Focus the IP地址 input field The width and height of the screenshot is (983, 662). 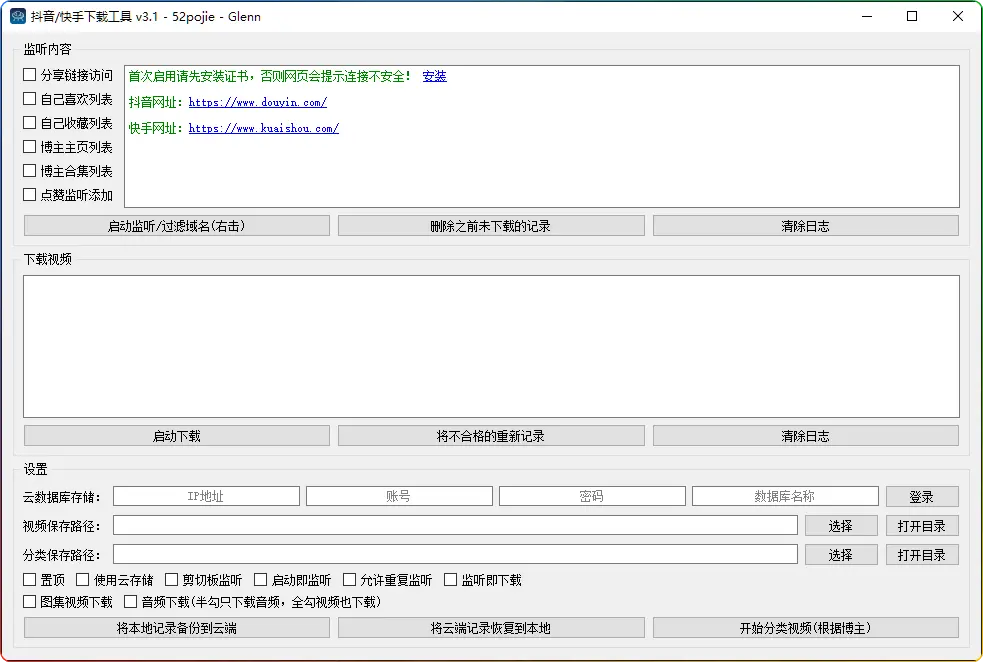[x=206, y=496]
